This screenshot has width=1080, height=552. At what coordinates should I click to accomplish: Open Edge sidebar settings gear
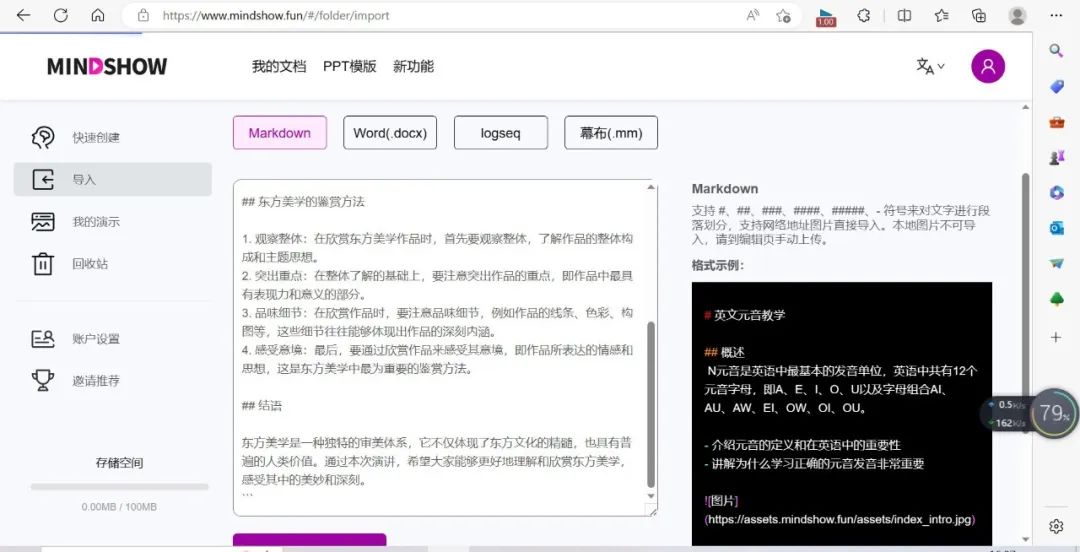pyautogui.click(x=1056, y=527)
